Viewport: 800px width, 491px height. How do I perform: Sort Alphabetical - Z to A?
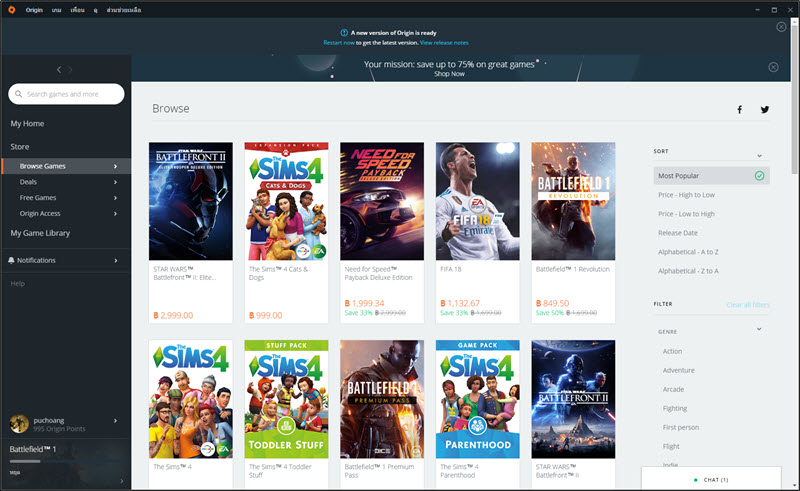pyautogui.click(x=688, y=271)
